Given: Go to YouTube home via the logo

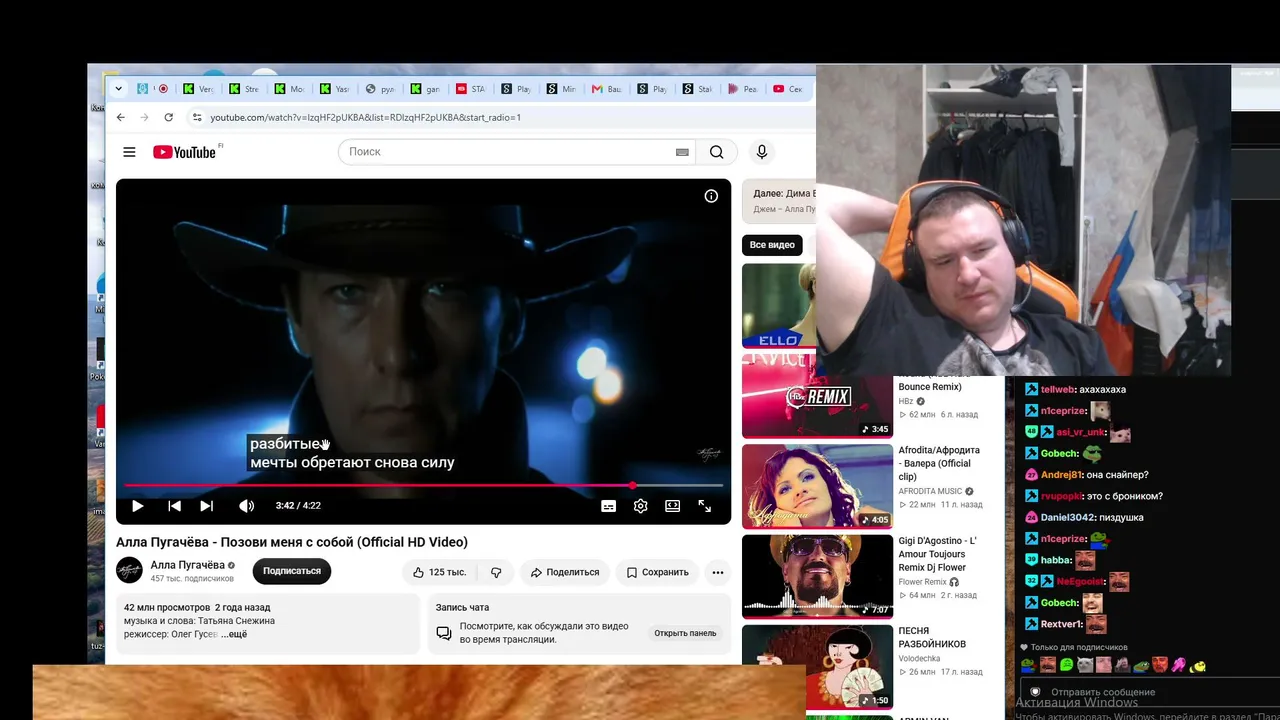Looking at the screenshot, I should tap(185, 152).
